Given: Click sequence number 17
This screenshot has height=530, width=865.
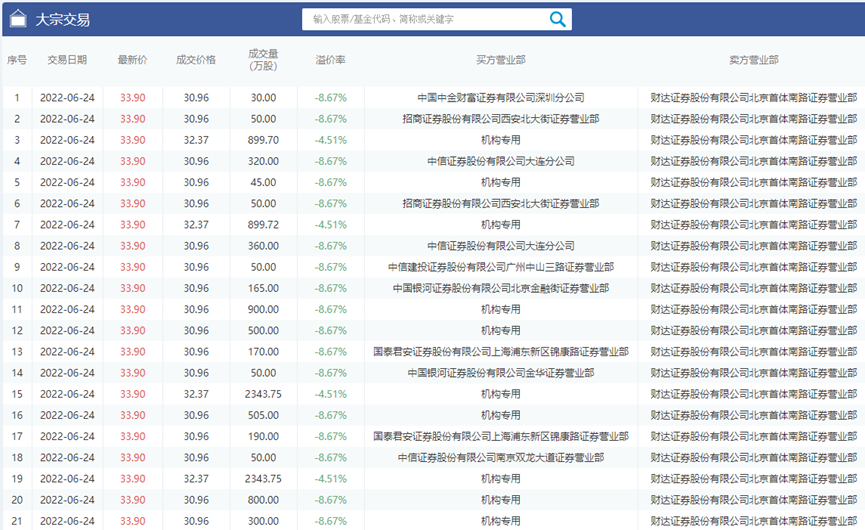Looking at the screenshot, I should coord(17,436).
